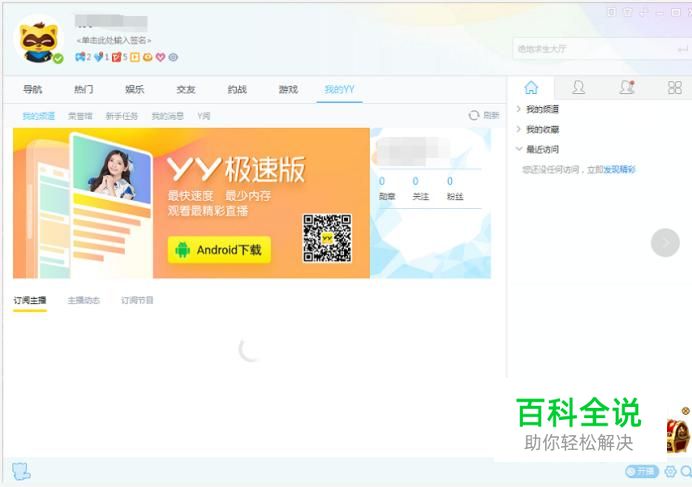Image resolution: width=692 pixels, height=487 pixels.
Task: Open the person icon tab with red dot
Action: click(627, 87)
